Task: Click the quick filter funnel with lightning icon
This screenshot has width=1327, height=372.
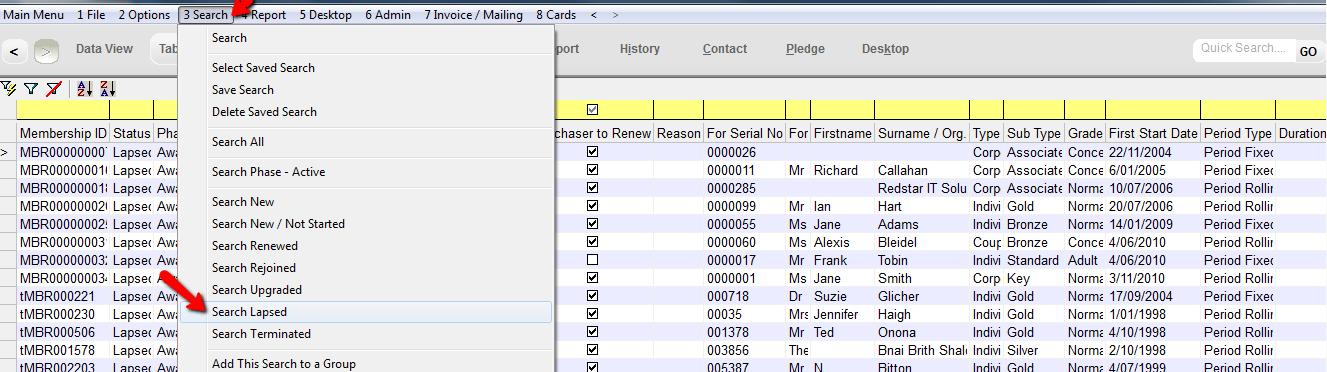Action: 9,89
